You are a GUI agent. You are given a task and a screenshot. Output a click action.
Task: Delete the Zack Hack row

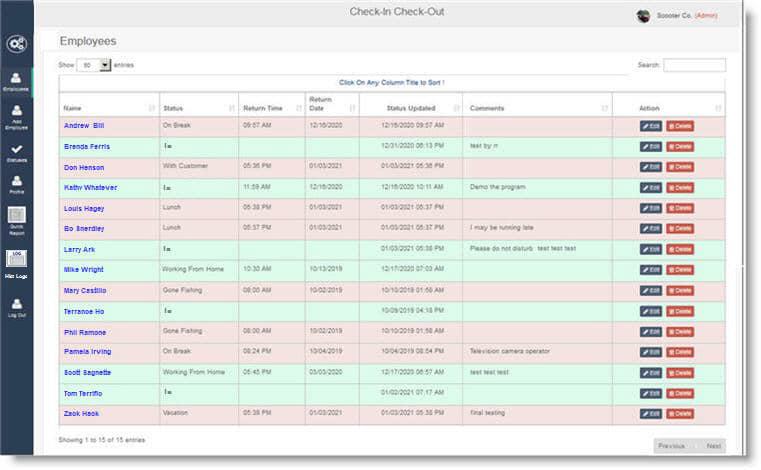click(680, 413)
